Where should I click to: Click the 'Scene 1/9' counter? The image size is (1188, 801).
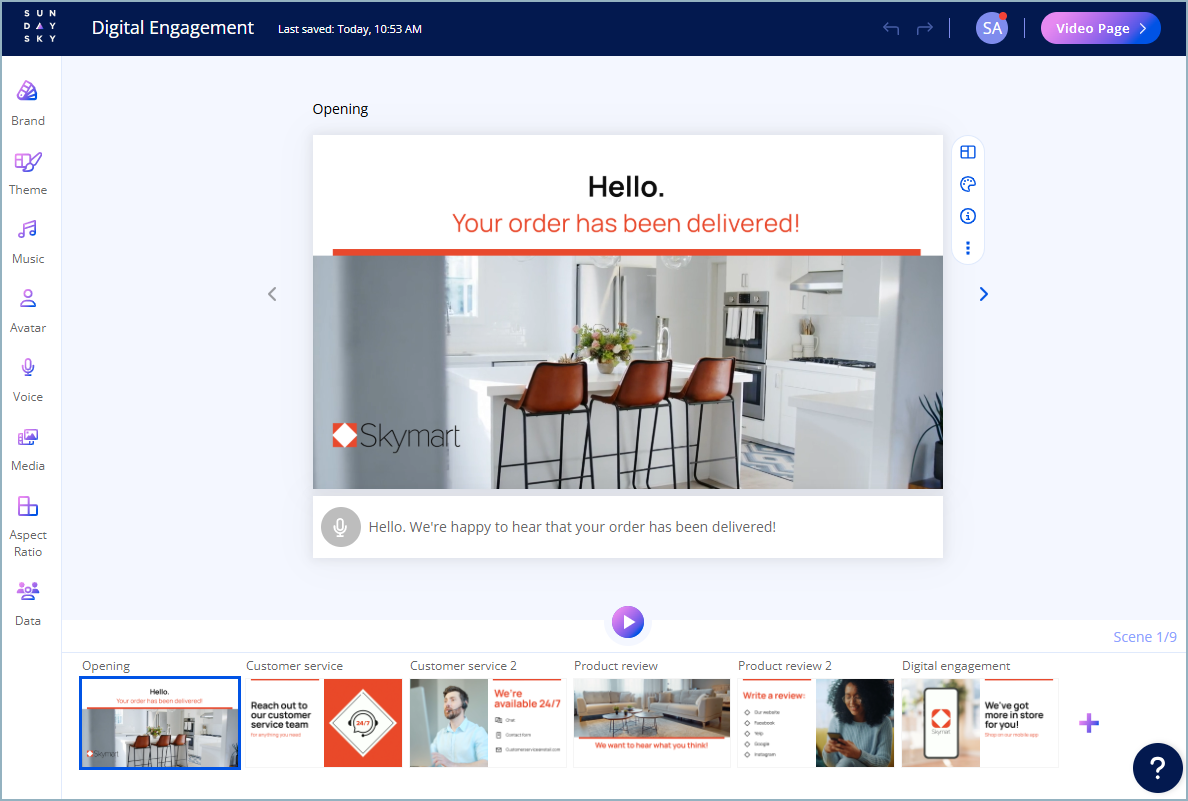coord(1145,637)
